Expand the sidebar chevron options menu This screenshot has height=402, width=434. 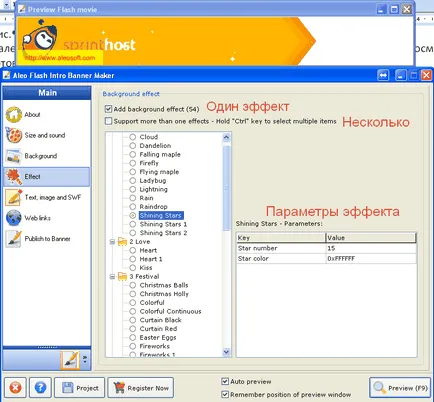coord(85,359)
